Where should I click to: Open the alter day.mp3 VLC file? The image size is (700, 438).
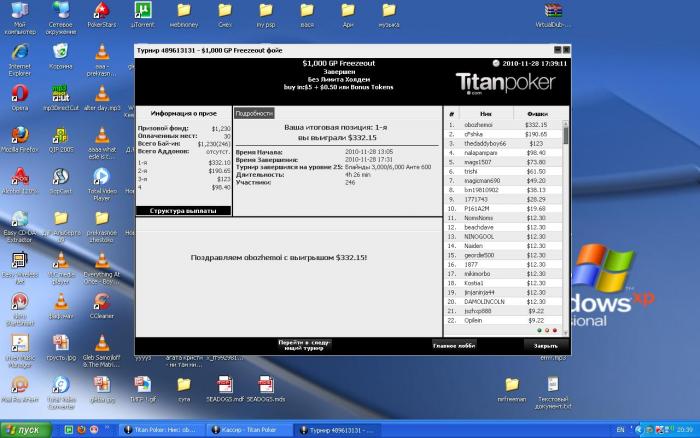(102, 97)
